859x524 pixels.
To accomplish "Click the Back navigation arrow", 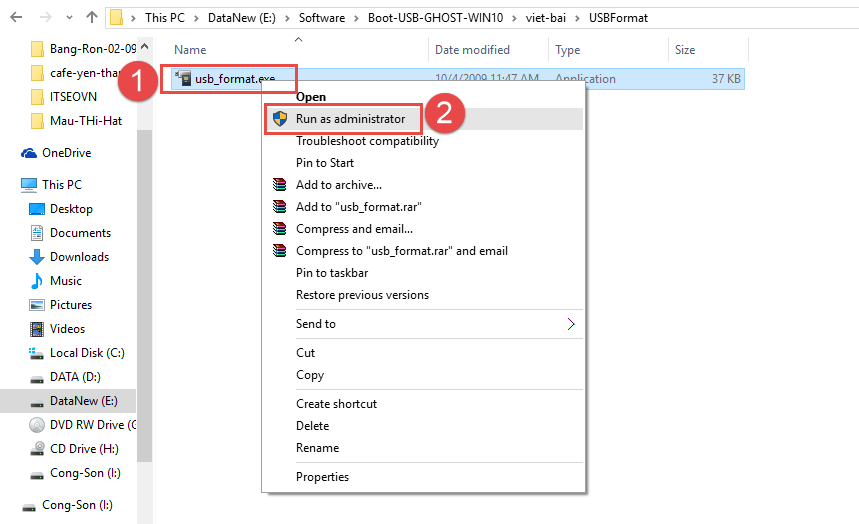I will point(16,17).
